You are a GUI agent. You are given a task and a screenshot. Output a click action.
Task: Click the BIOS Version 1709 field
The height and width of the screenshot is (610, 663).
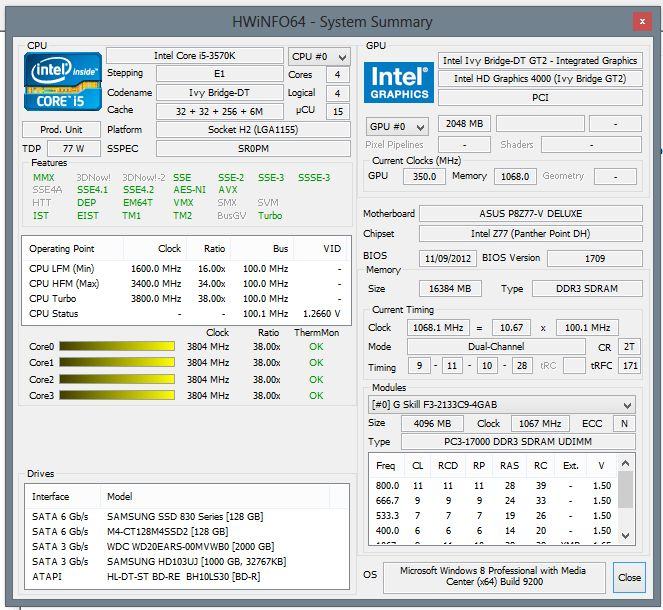595,258
